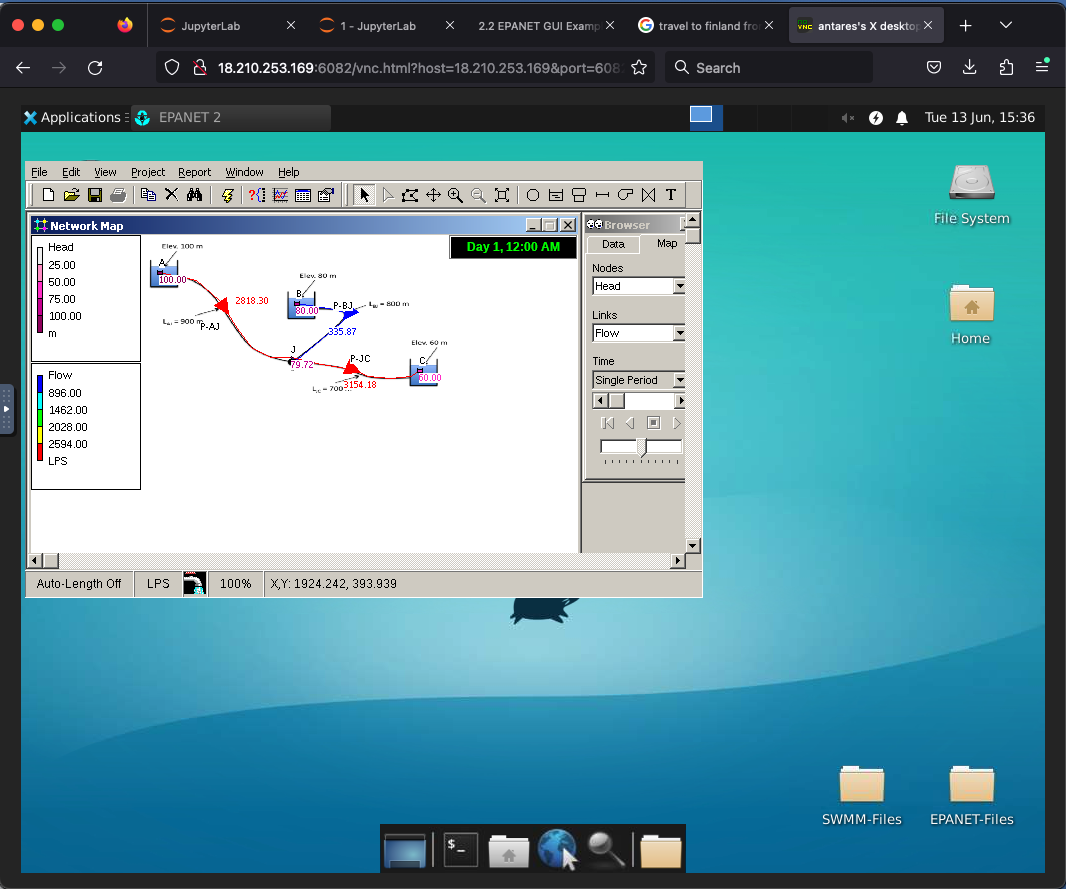
Task: Click the run status faucet icon
Action: coord(194,584)
